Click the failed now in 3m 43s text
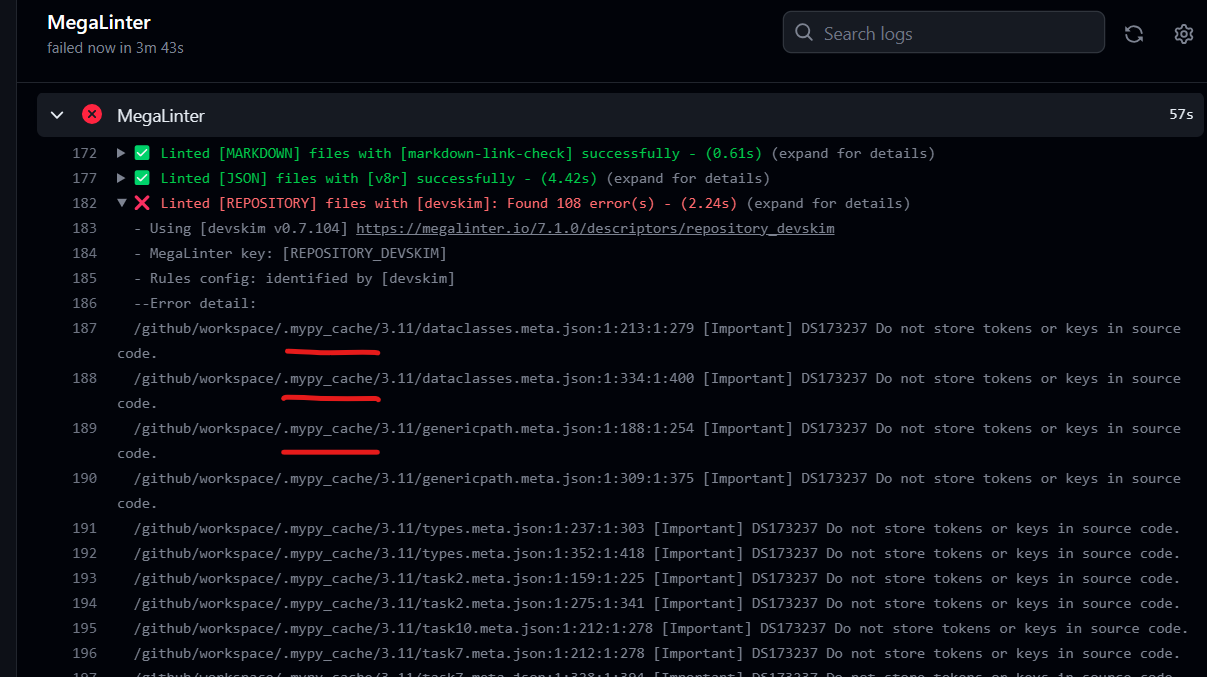 coord(115,47)
